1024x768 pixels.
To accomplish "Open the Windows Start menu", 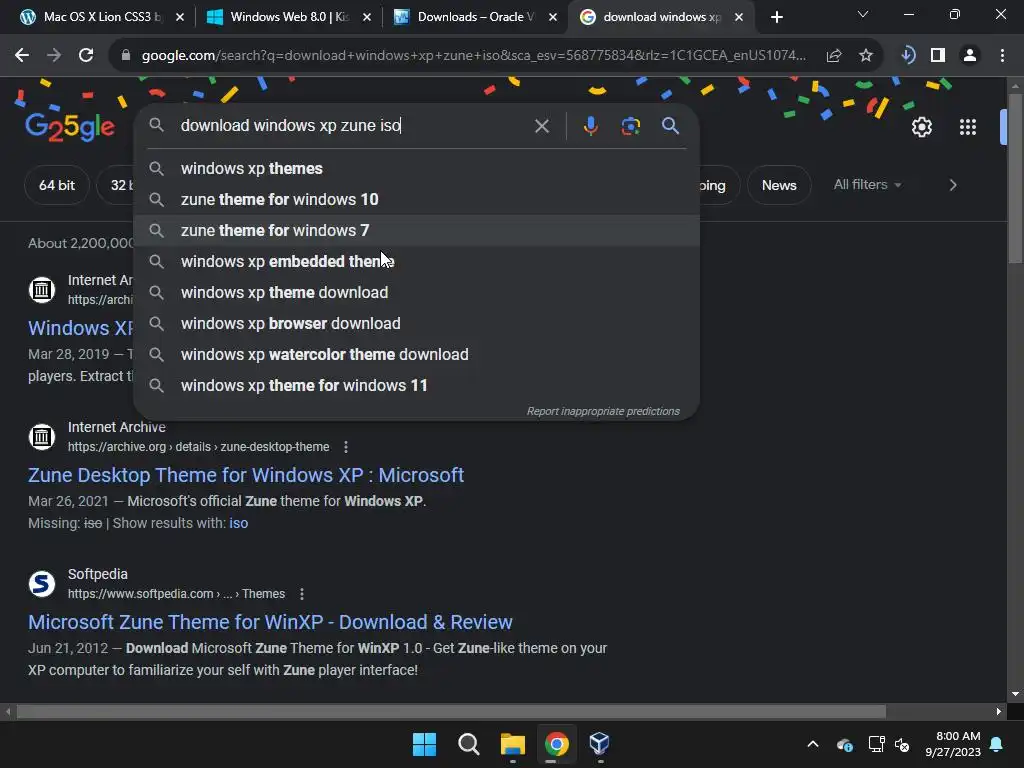I will pos(424,744).
